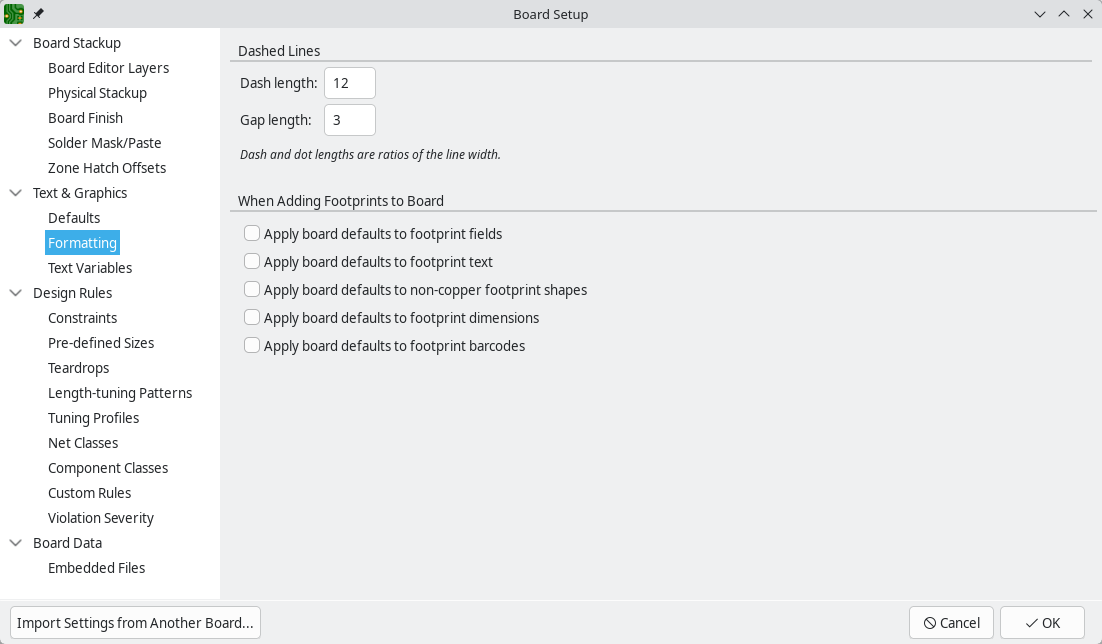The width and height of the screenshot is (1102, 644).
Task: Collapse the Board Data section
Action: click(16, 543)
